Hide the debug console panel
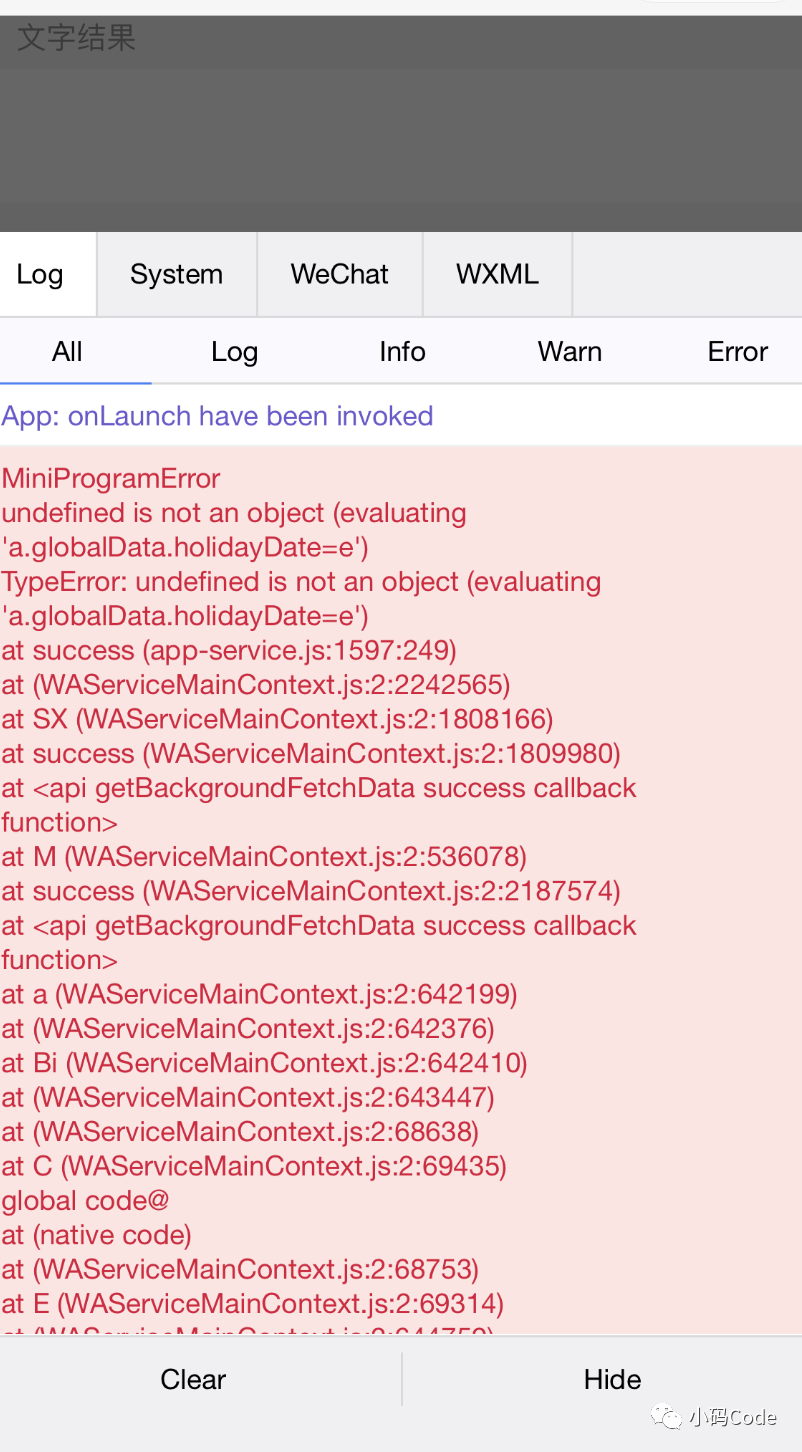802x1452 pixels. pos(612,1379)
